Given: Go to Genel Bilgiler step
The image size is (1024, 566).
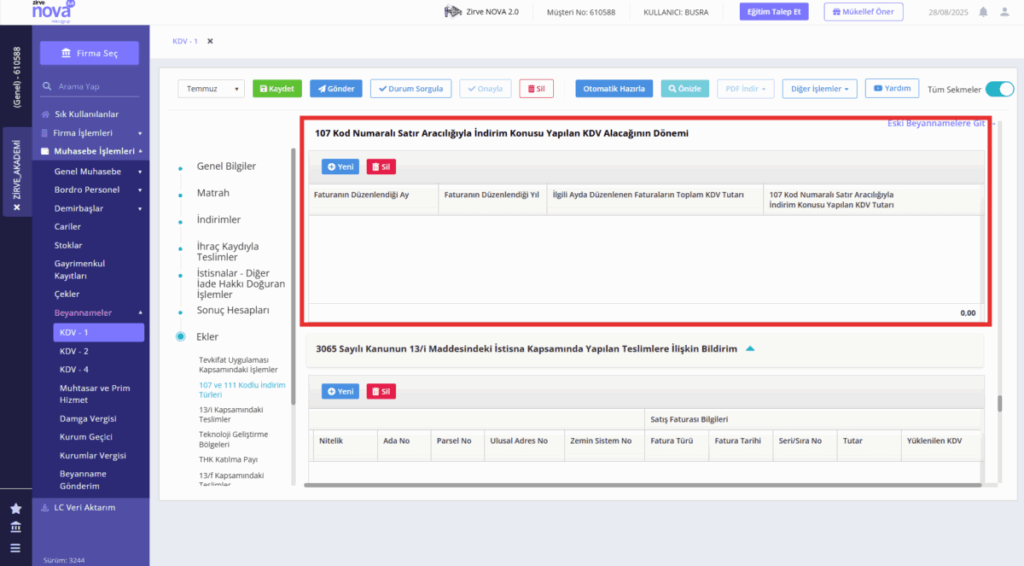Looking at the screenshot, I should pyautogui.click(x=226, y=166).
